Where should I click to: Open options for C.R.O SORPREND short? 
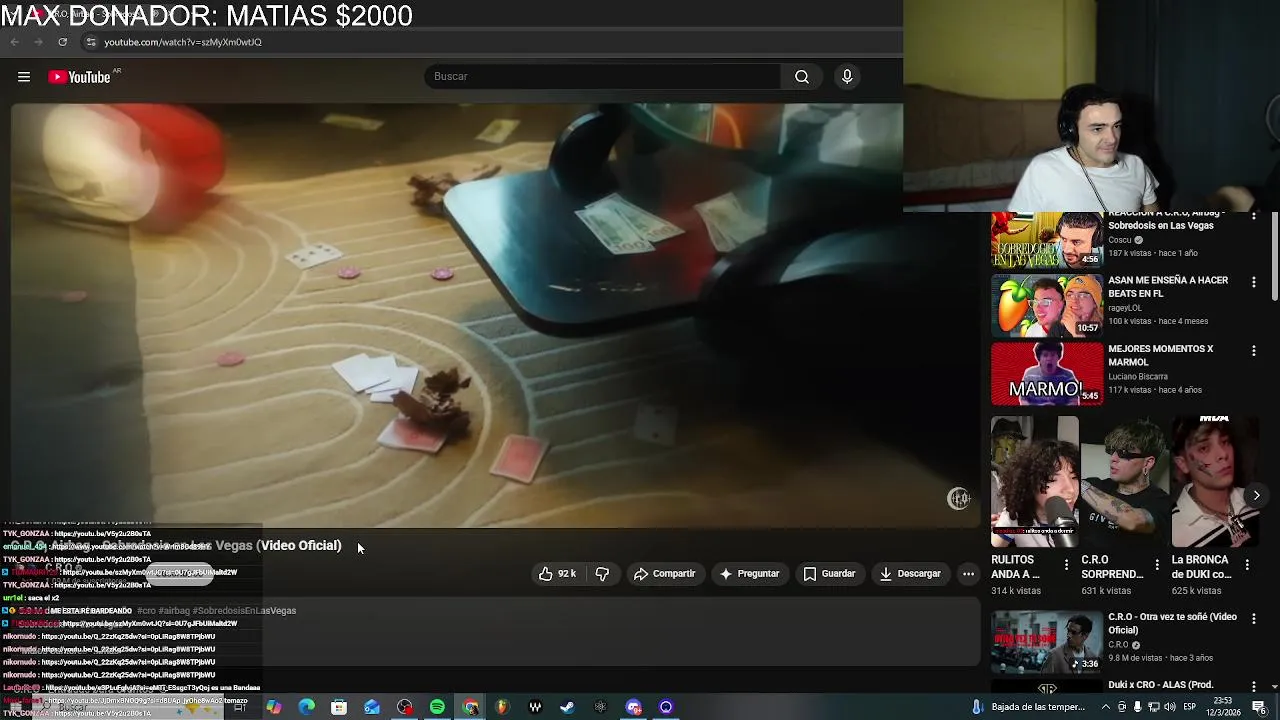pyautogui.click(x=1157, y=565)
